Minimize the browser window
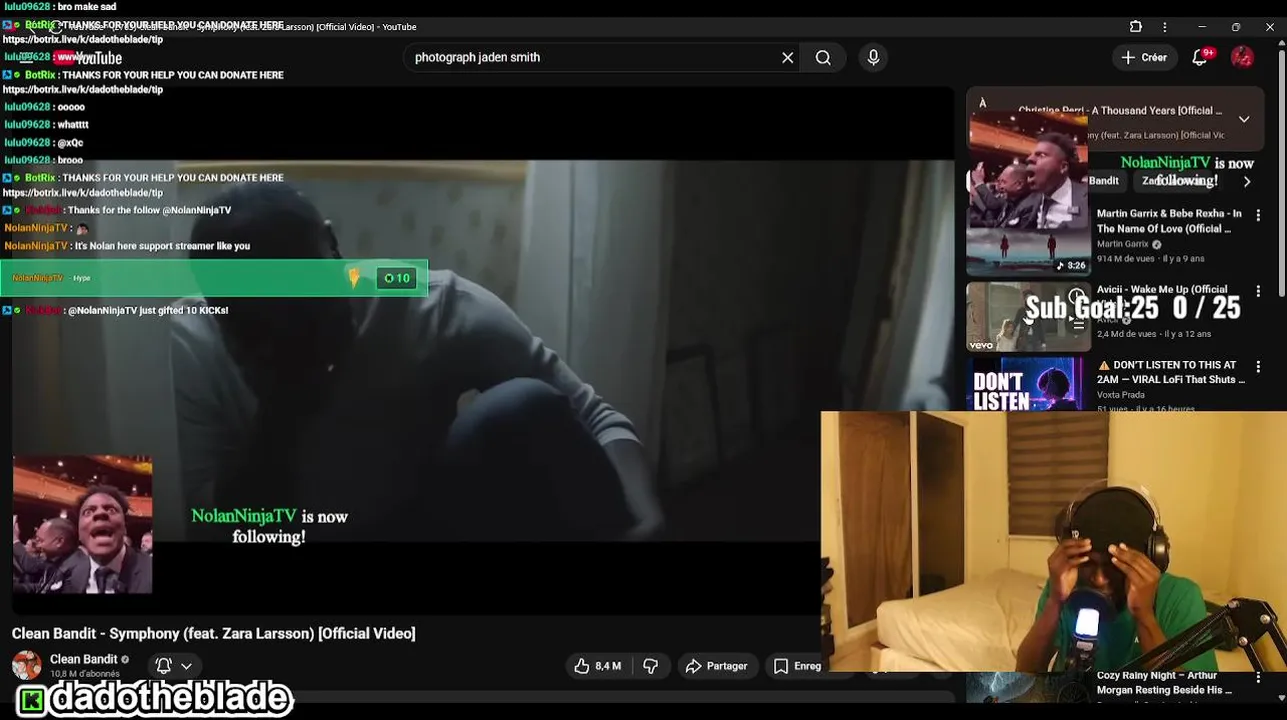 pos(1202,27)
